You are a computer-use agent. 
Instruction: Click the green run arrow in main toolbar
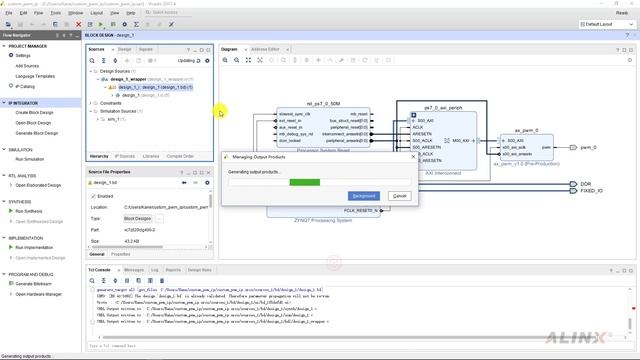101,24
